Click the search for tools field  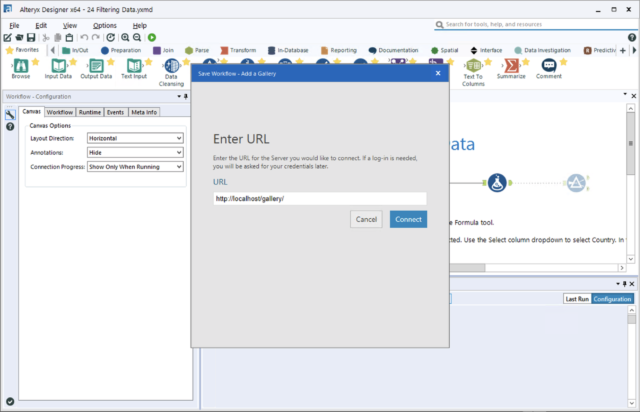(x=536, y=24)
